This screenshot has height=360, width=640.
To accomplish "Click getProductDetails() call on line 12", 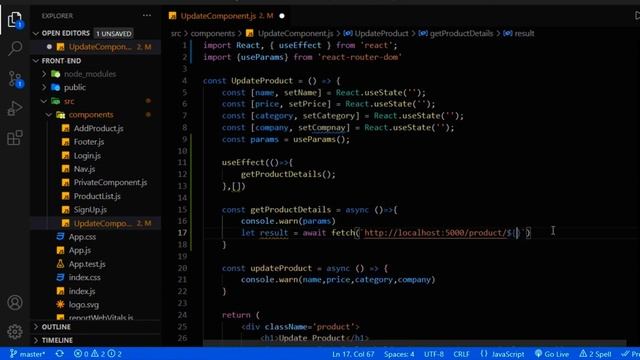I will click(x=288, y=174).
